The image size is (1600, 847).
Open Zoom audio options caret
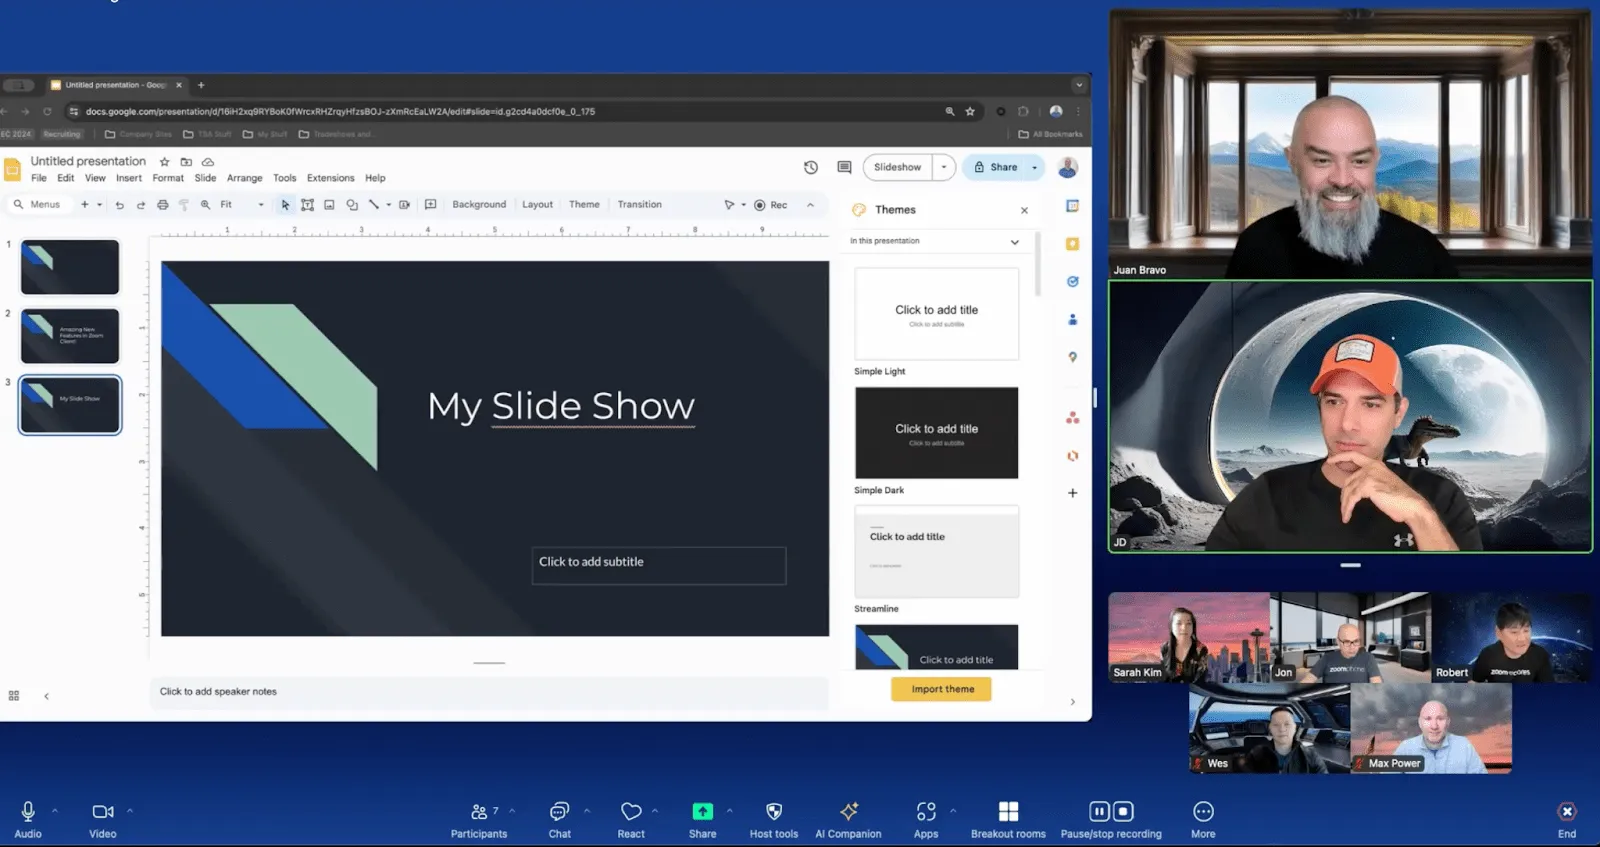pos(55,811)
